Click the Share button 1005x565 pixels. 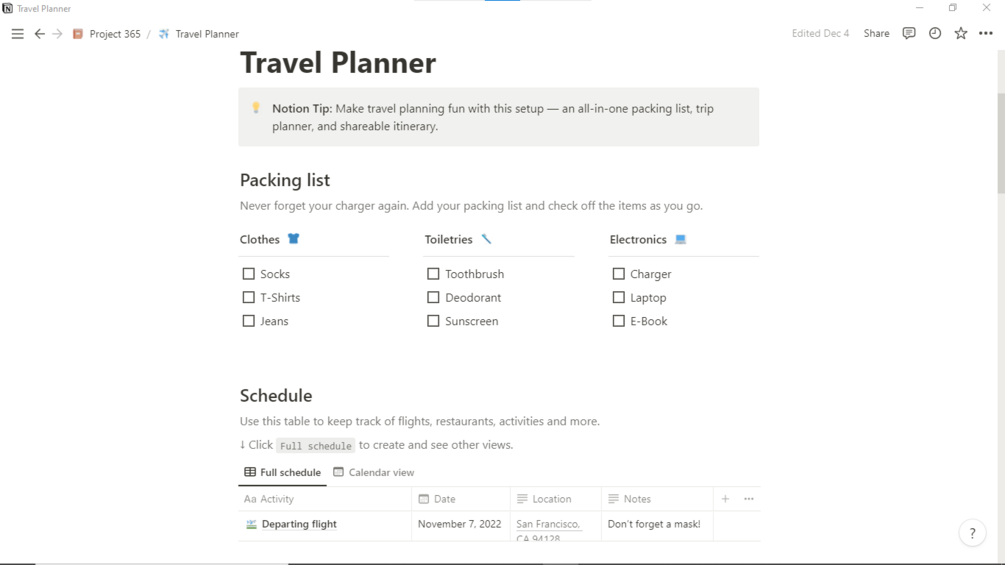click(x=876, y=33)
